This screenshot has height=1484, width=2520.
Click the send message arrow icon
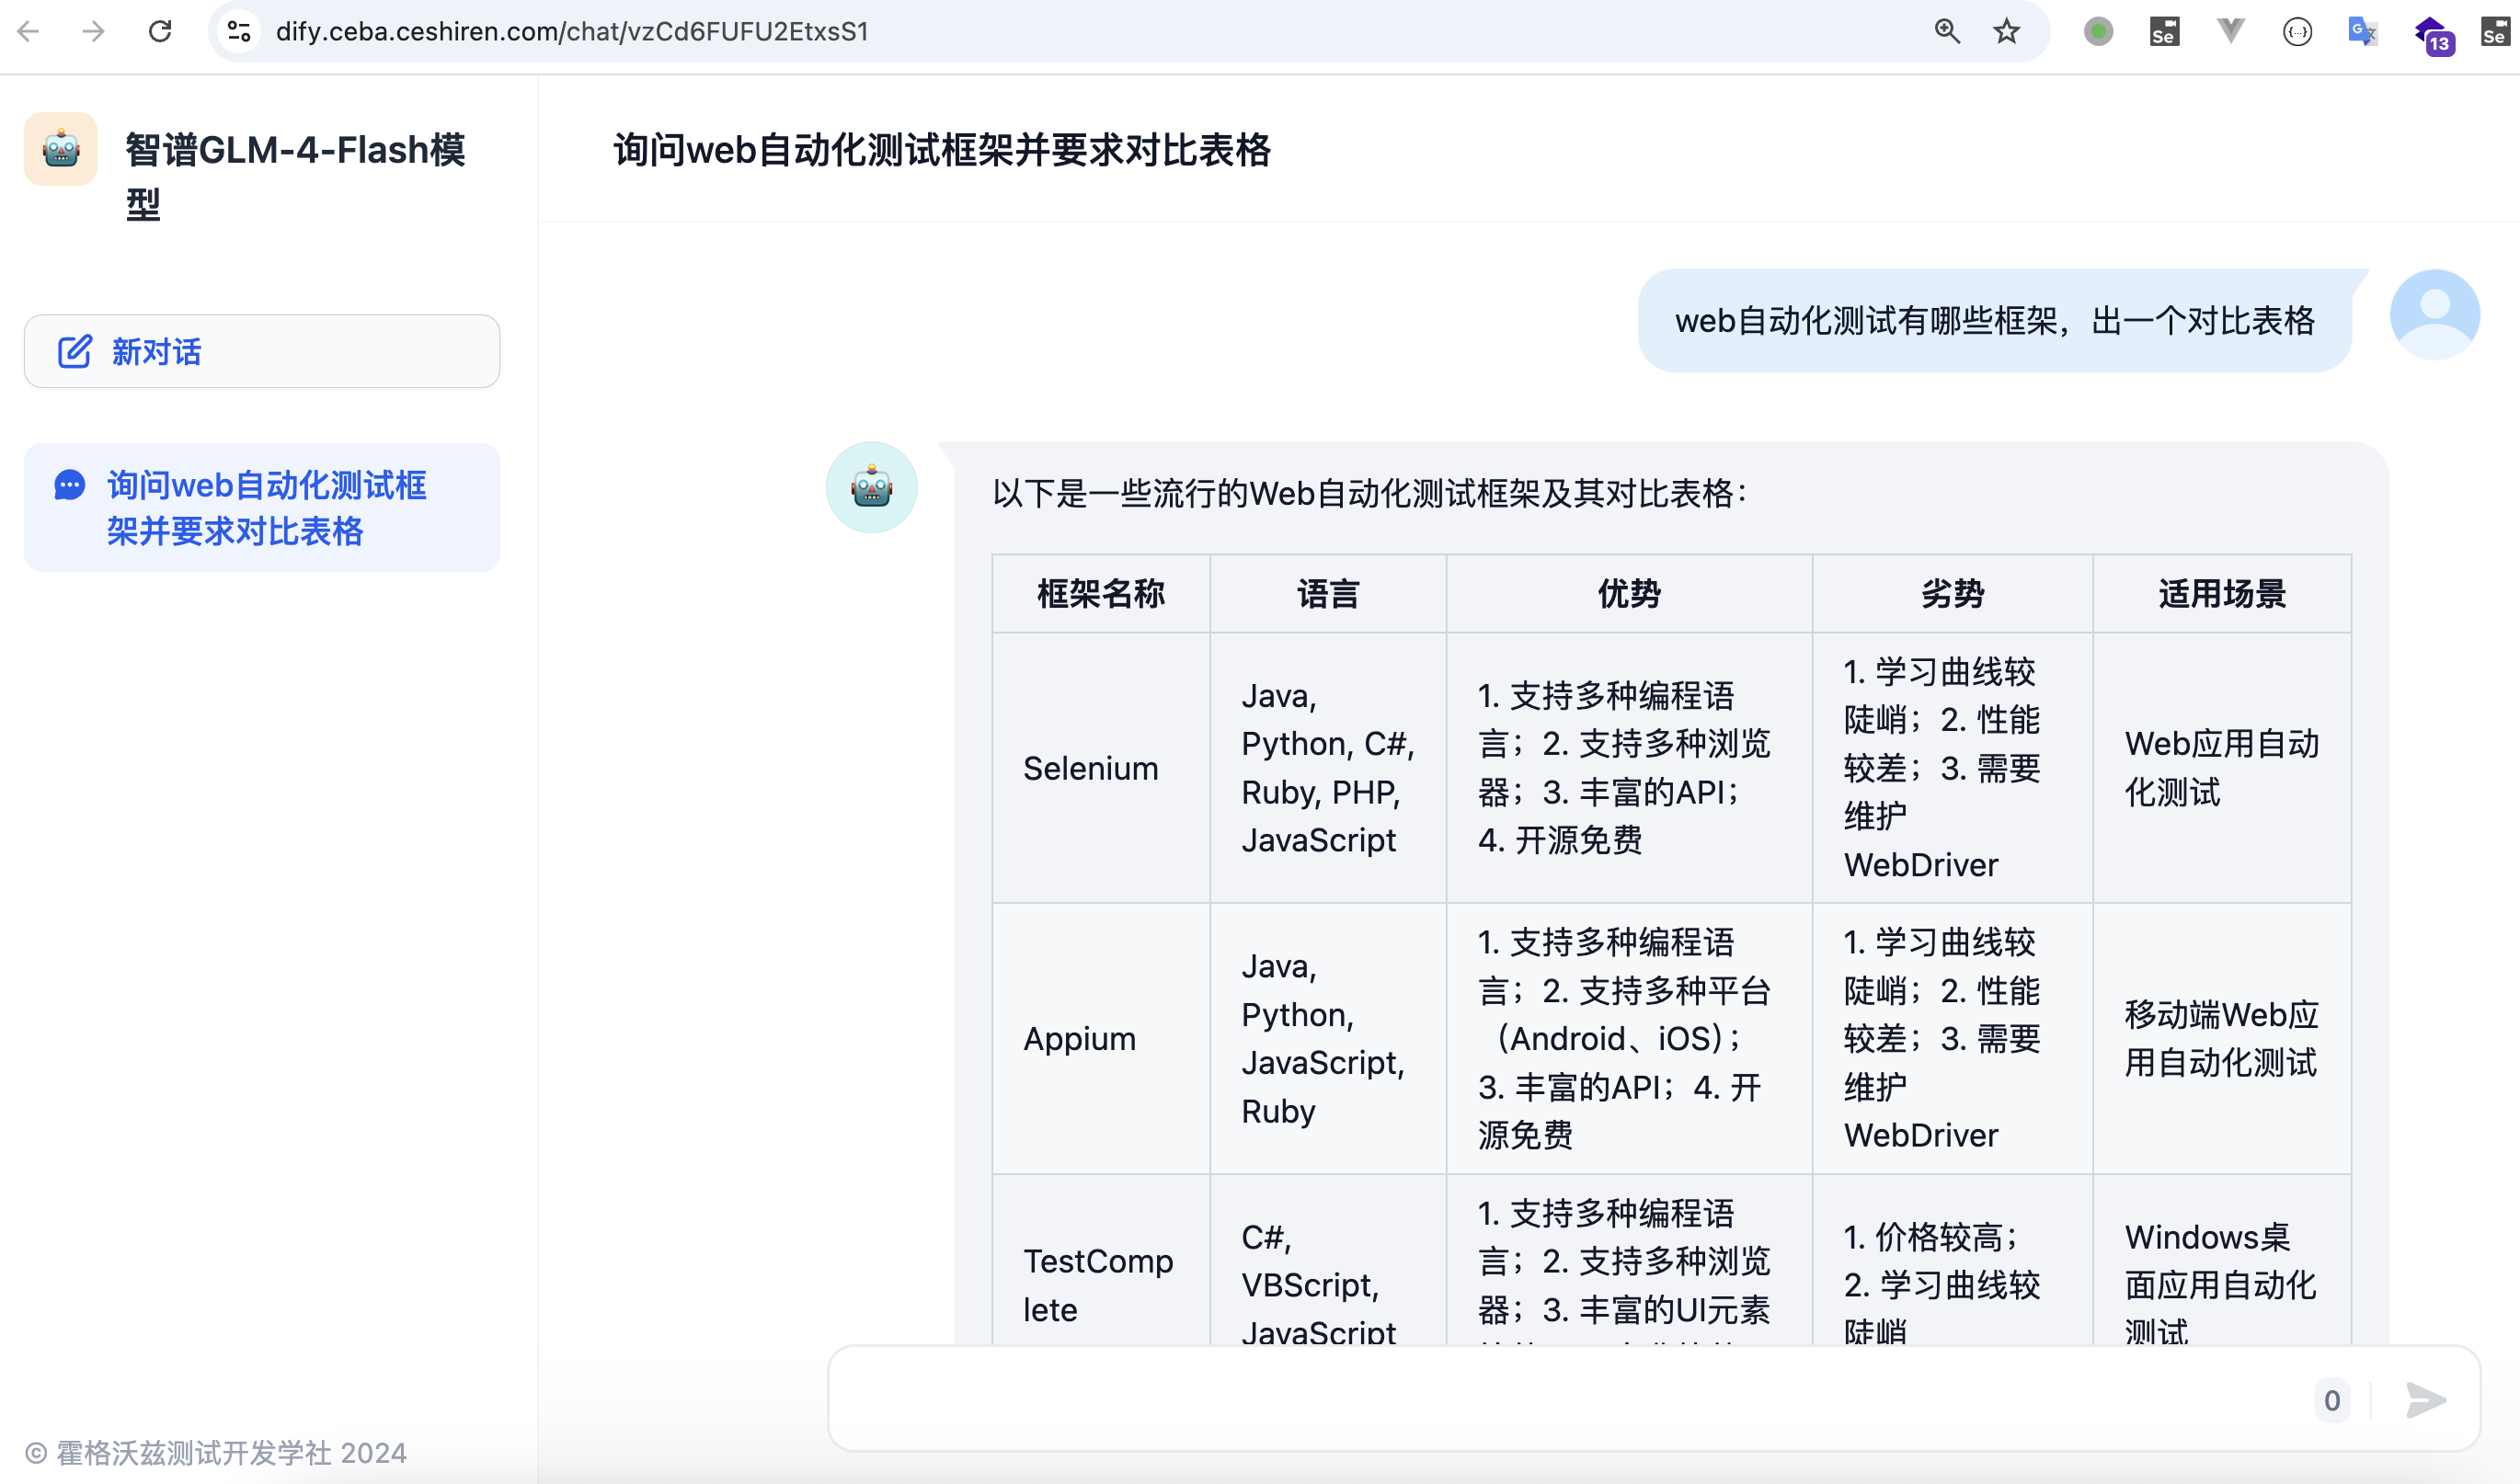(2425, 1400)
